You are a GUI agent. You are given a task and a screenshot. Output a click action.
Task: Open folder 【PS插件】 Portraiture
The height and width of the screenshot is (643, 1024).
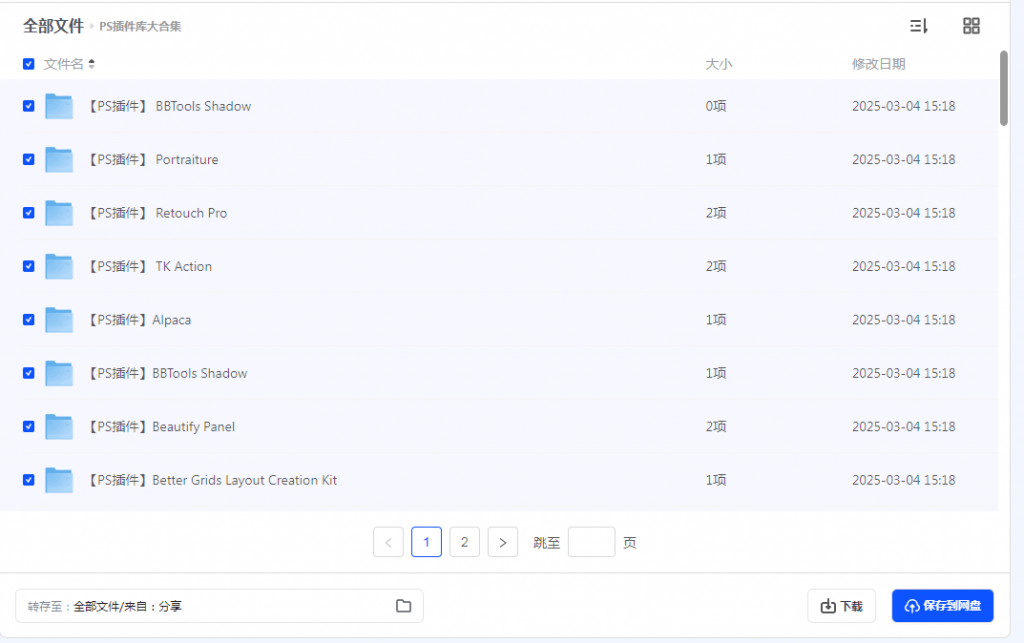pyautogui.click(x=152, y=159)
